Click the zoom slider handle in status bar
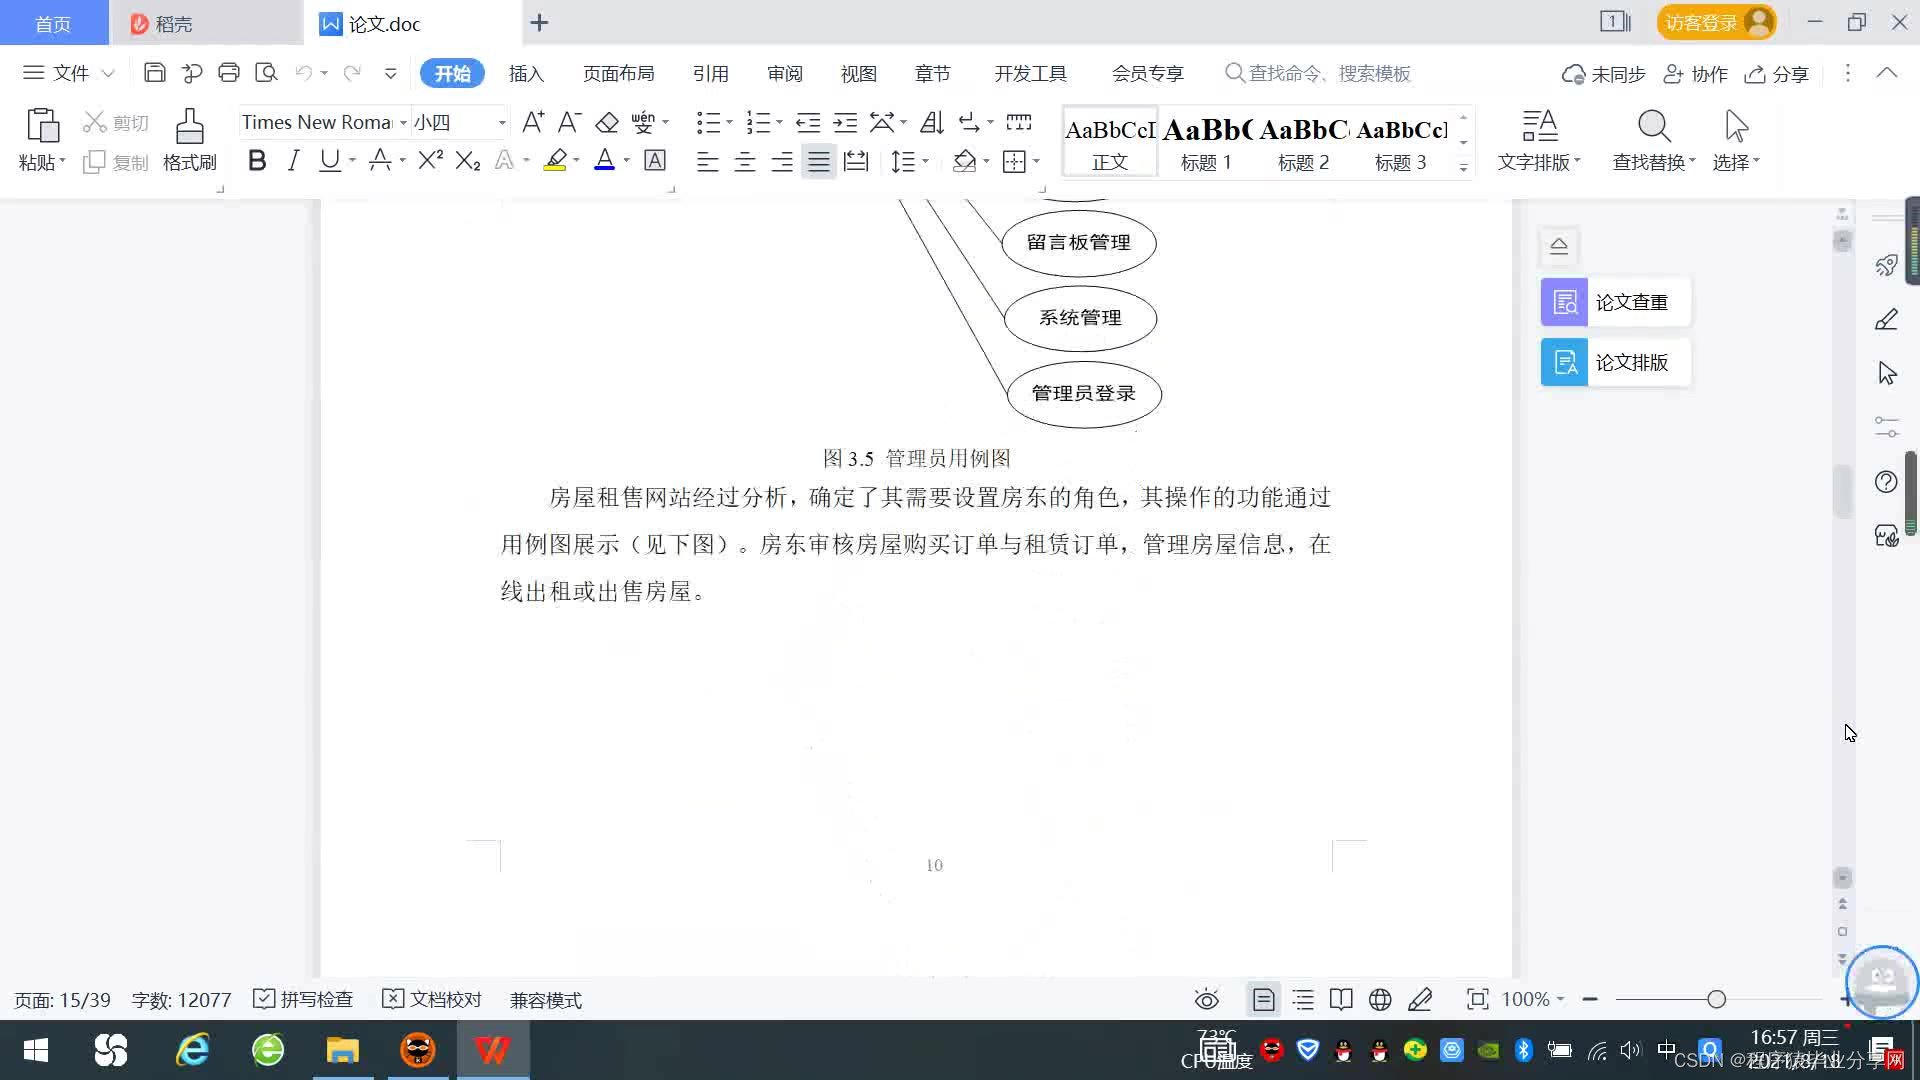The image size is (1920, 1080). click(x=1717, y=1000)
